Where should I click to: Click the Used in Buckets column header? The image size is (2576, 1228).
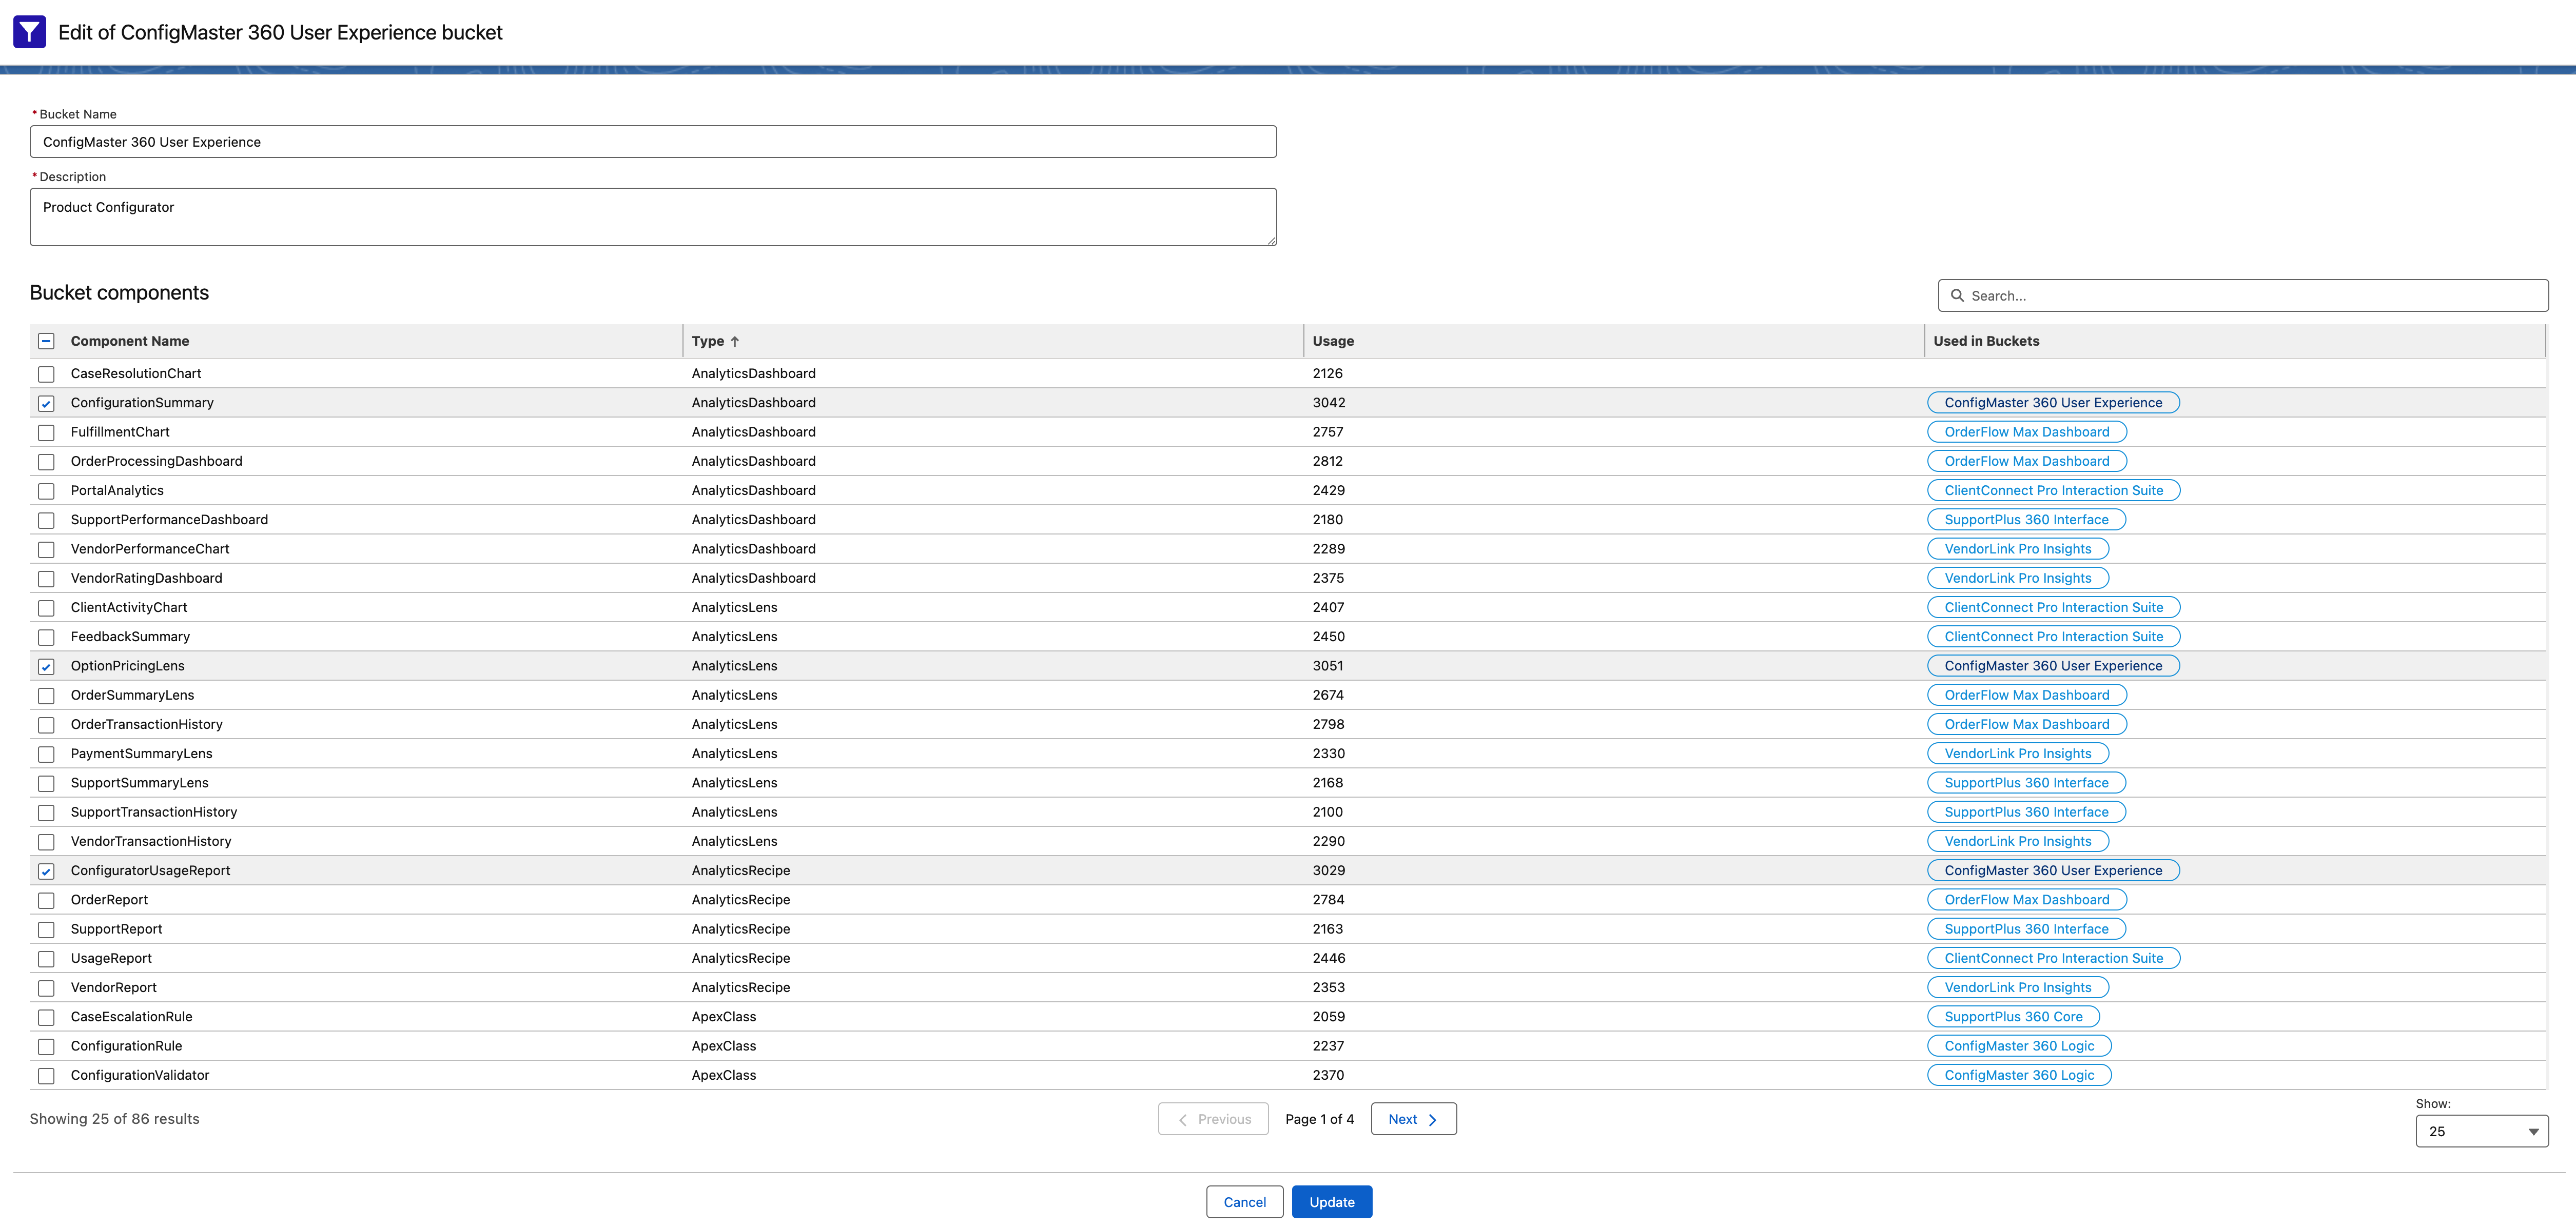1986,341
